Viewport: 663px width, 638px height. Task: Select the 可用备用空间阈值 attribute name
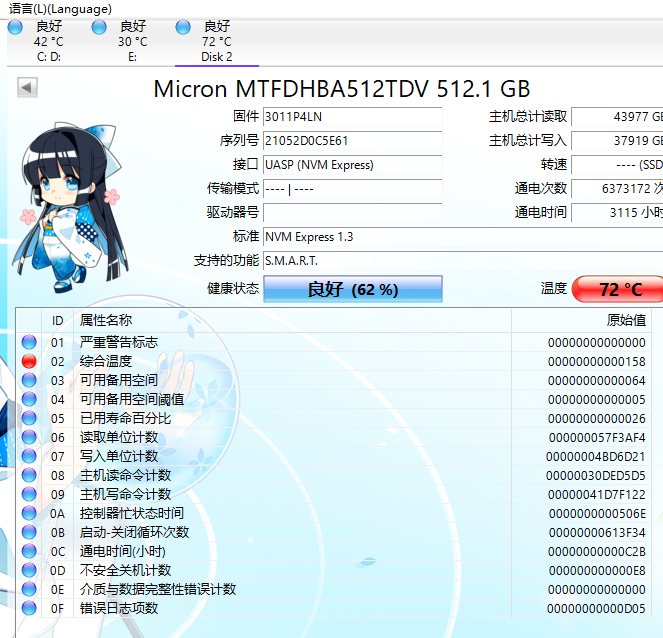click(132, 399)
